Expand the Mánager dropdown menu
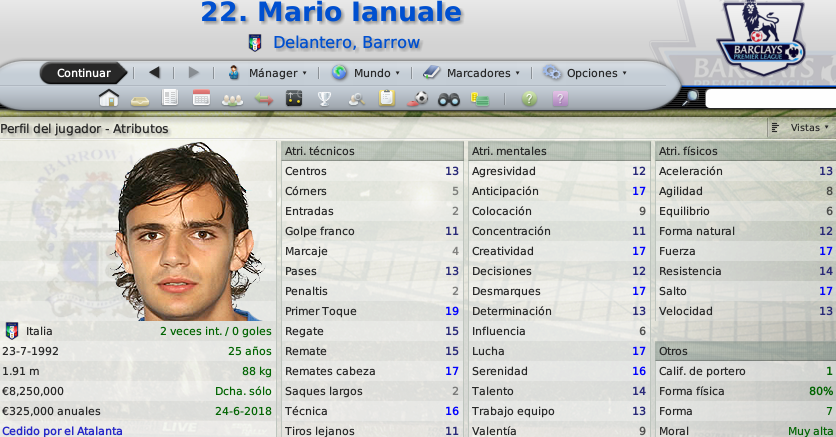 (x=267, y=73)
